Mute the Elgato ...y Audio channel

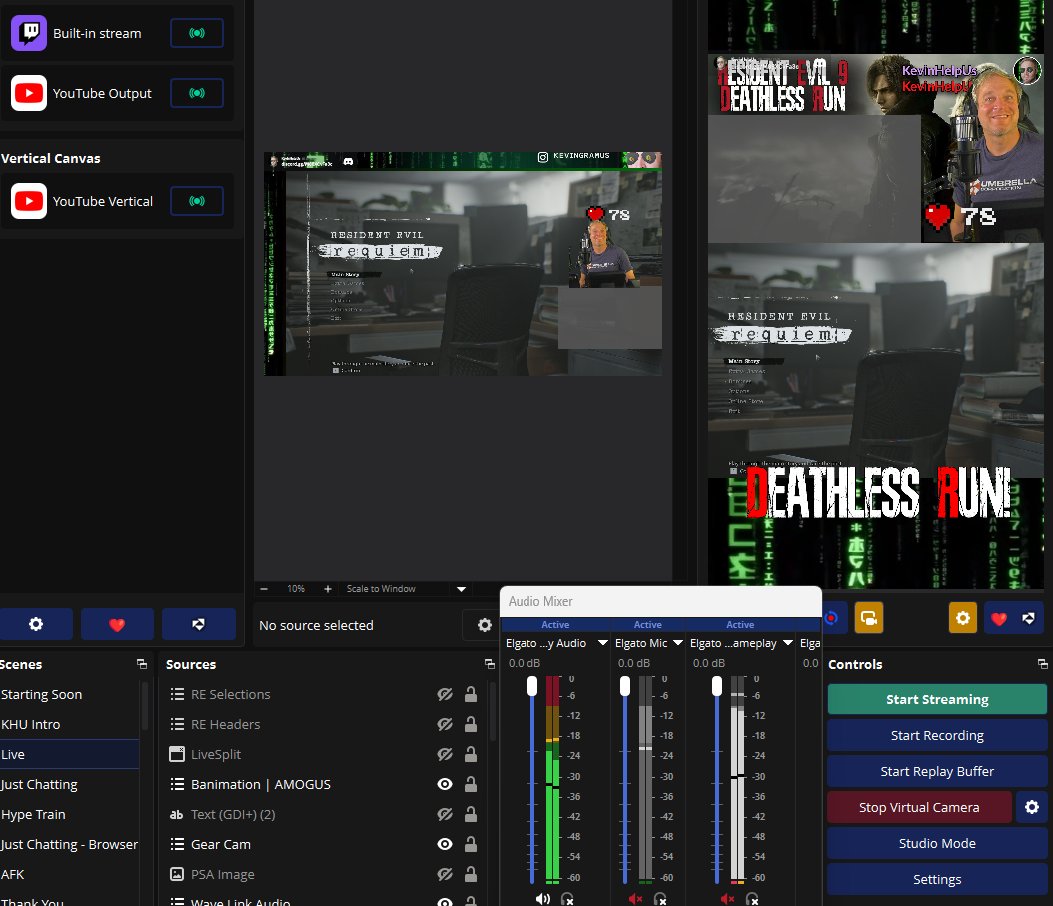543,899
